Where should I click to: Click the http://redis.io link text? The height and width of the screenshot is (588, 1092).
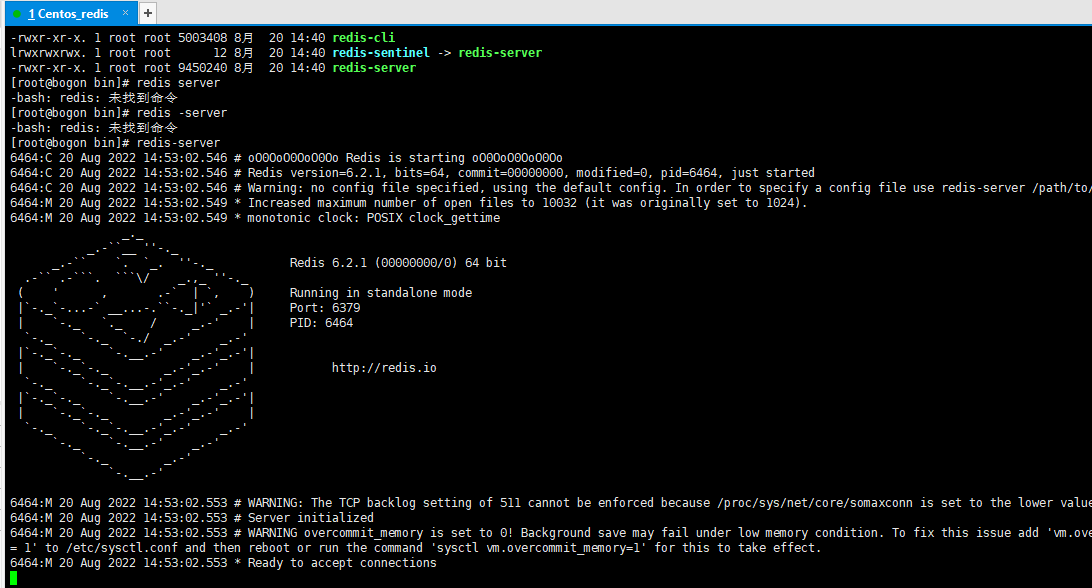[384, 368]
